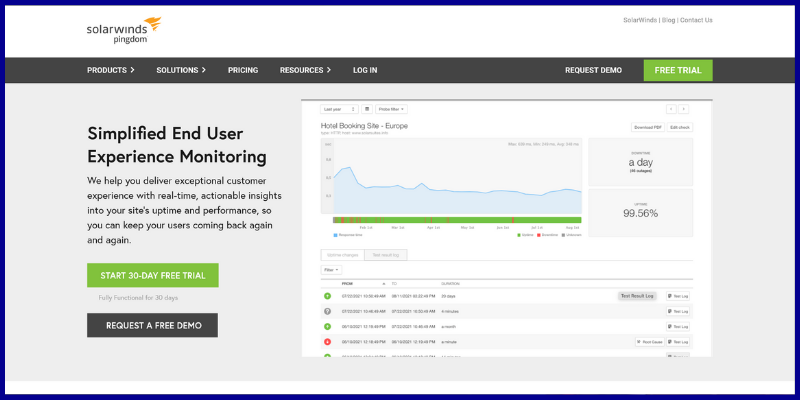Viewport: 800px width, 400px height.
Task: Click the Test Result Log tooltip label
Action: 637,296
